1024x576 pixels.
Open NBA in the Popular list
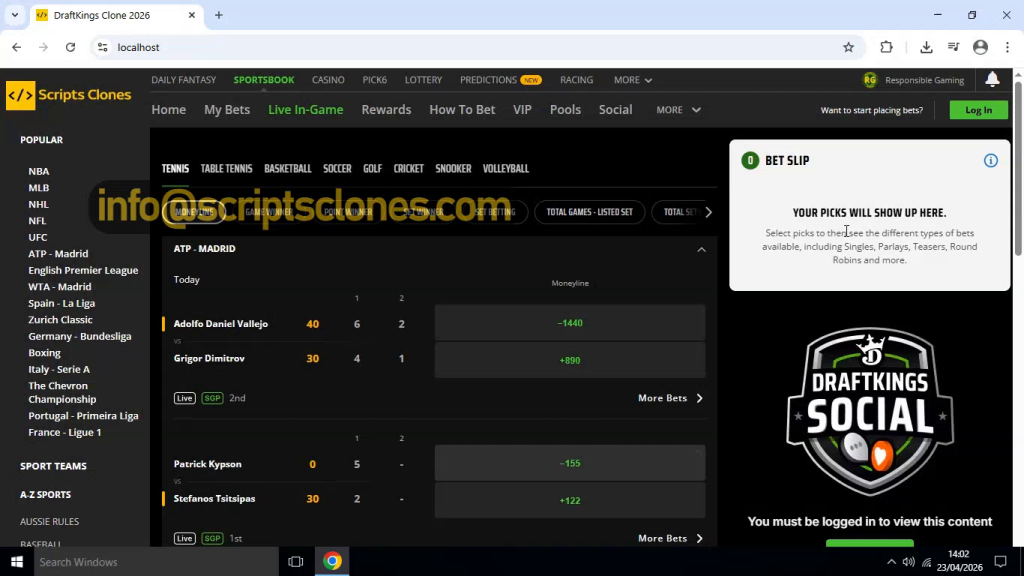(39, 171)
